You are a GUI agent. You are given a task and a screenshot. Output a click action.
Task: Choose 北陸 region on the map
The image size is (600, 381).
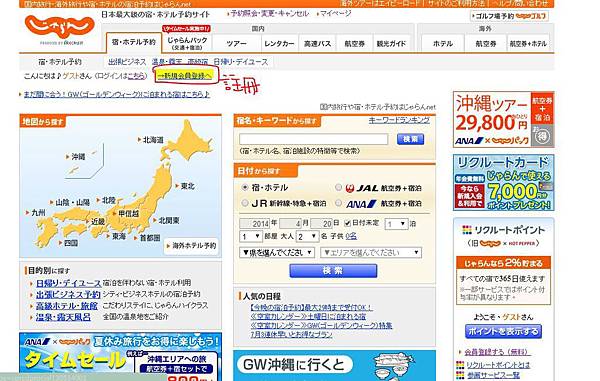click(x=108, y=200)
